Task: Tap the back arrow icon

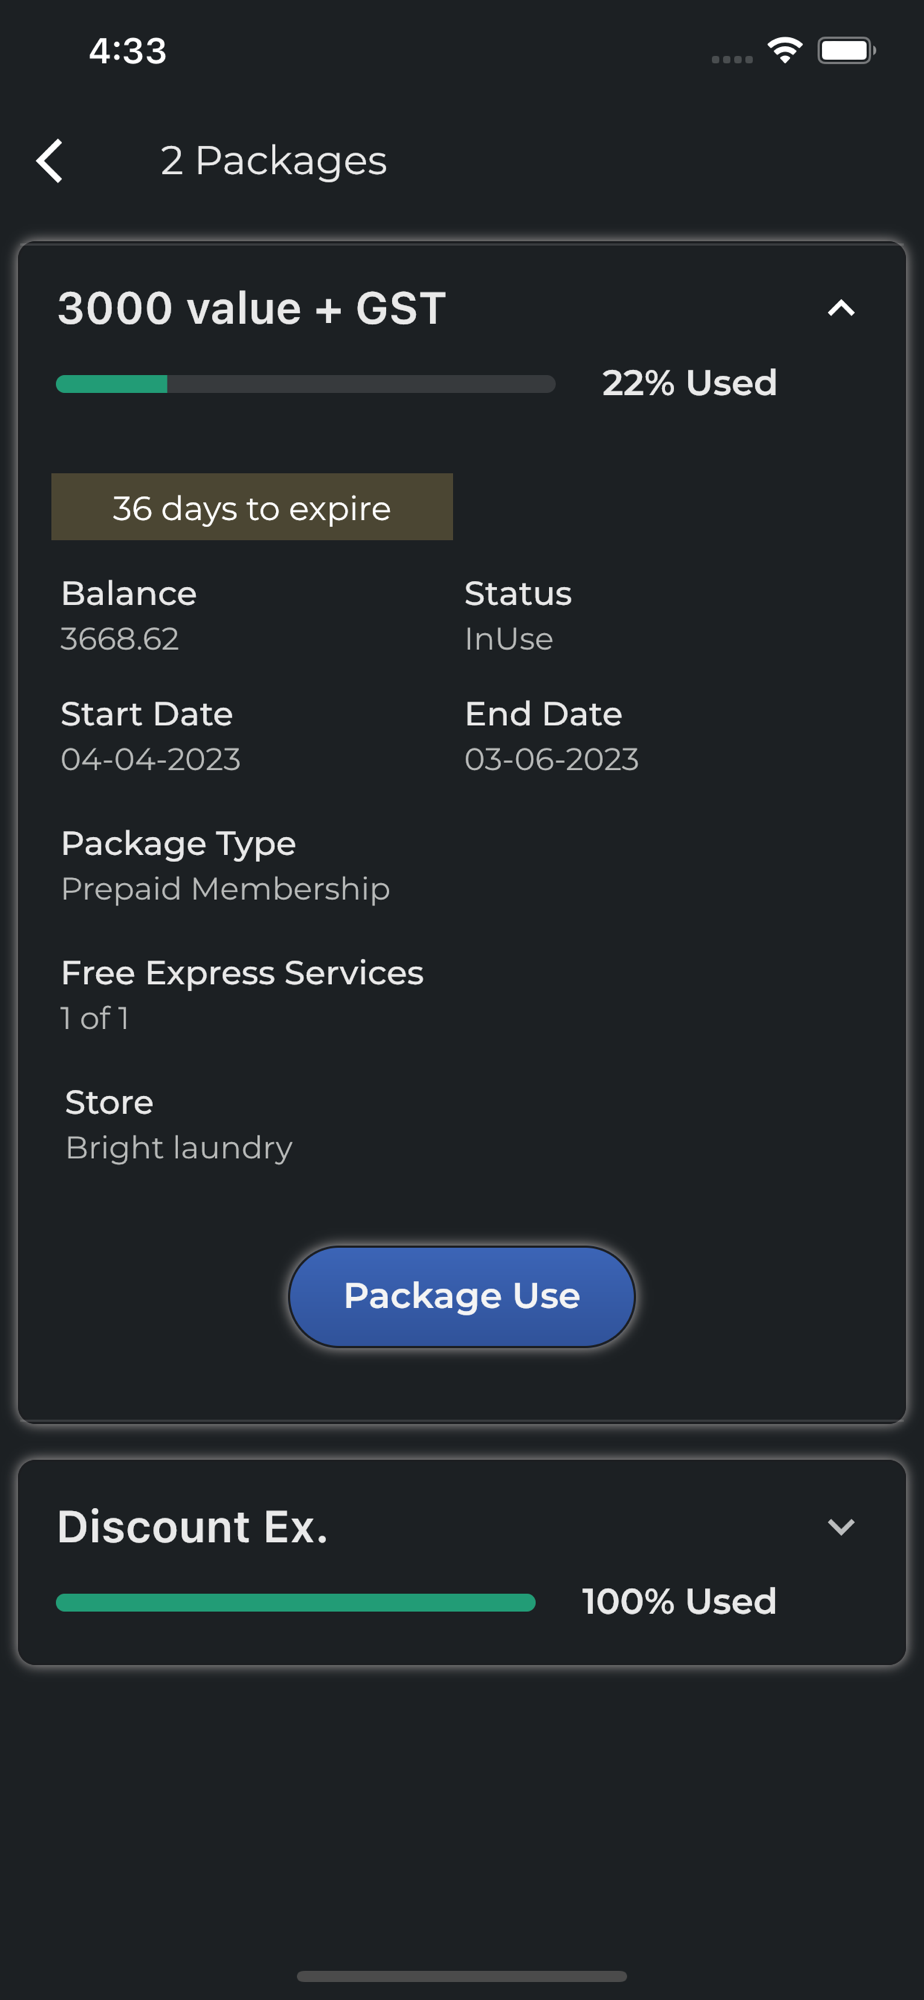Action: click(50, 161)
